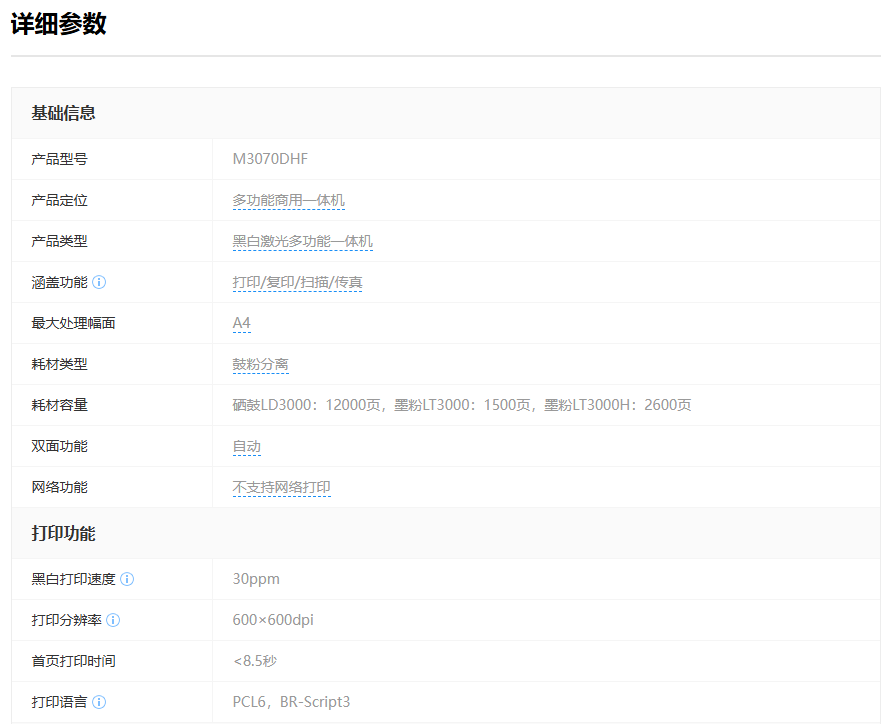Click the info icon next to 黑白打印速度

click(x=127, y=579)
